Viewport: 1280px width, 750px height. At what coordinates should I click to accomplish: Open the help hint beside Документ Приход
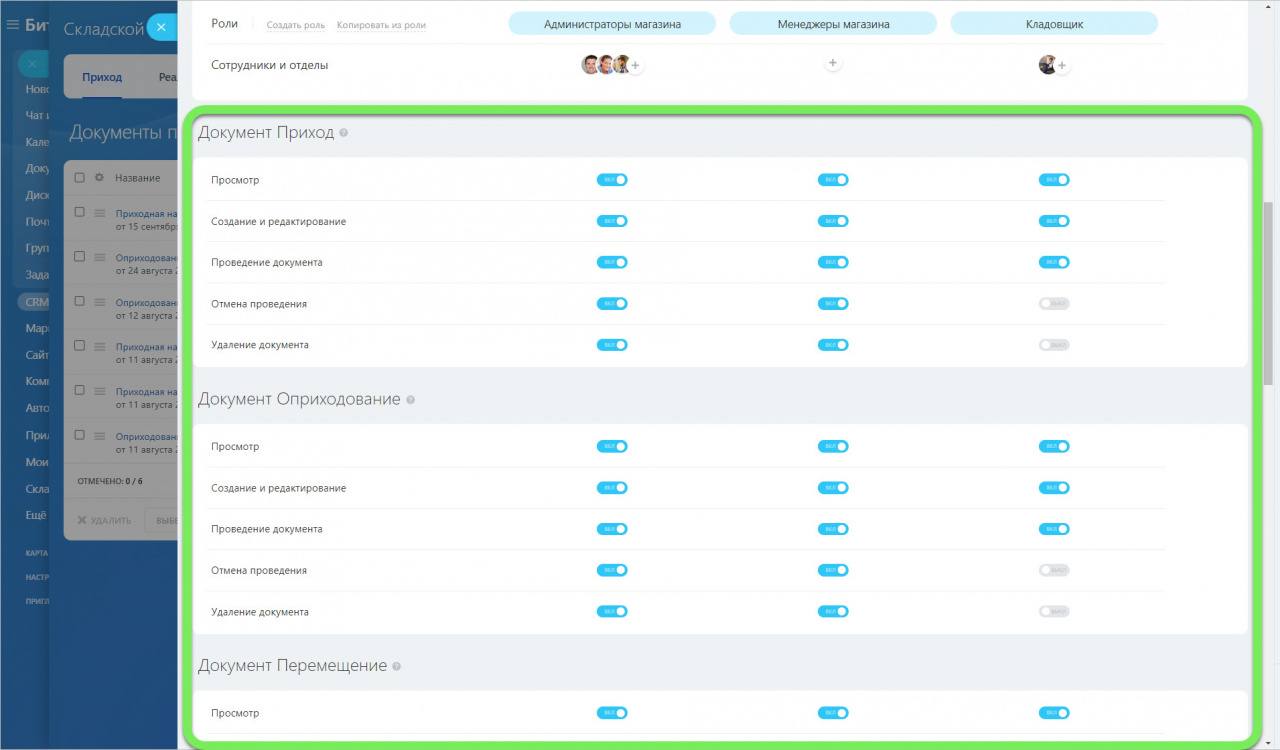[x=344, y=133]
